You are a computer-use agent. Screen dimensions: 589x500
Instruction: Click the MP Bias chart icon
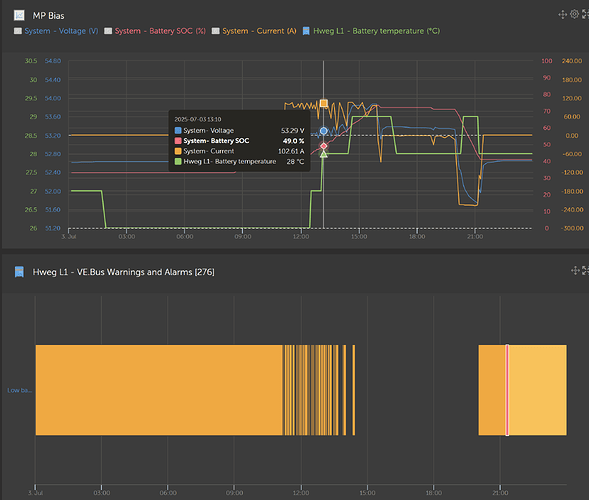pos(19,15)
